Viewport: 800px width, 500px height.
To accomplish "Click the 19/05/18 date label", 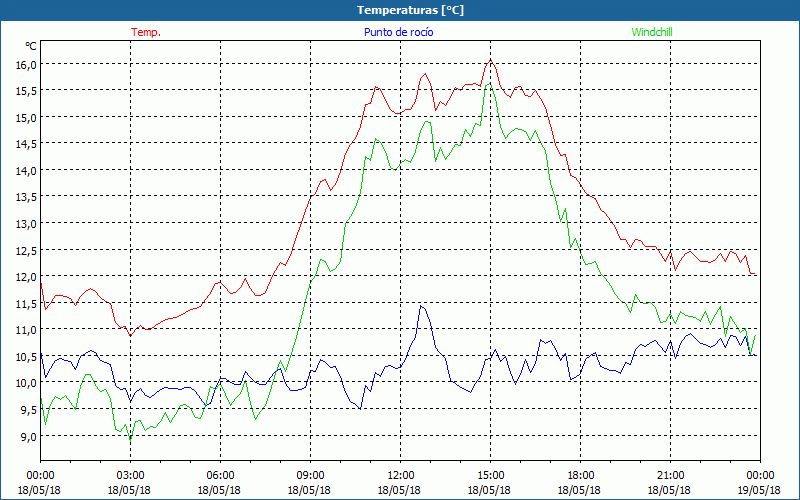I will click(759, 490).
